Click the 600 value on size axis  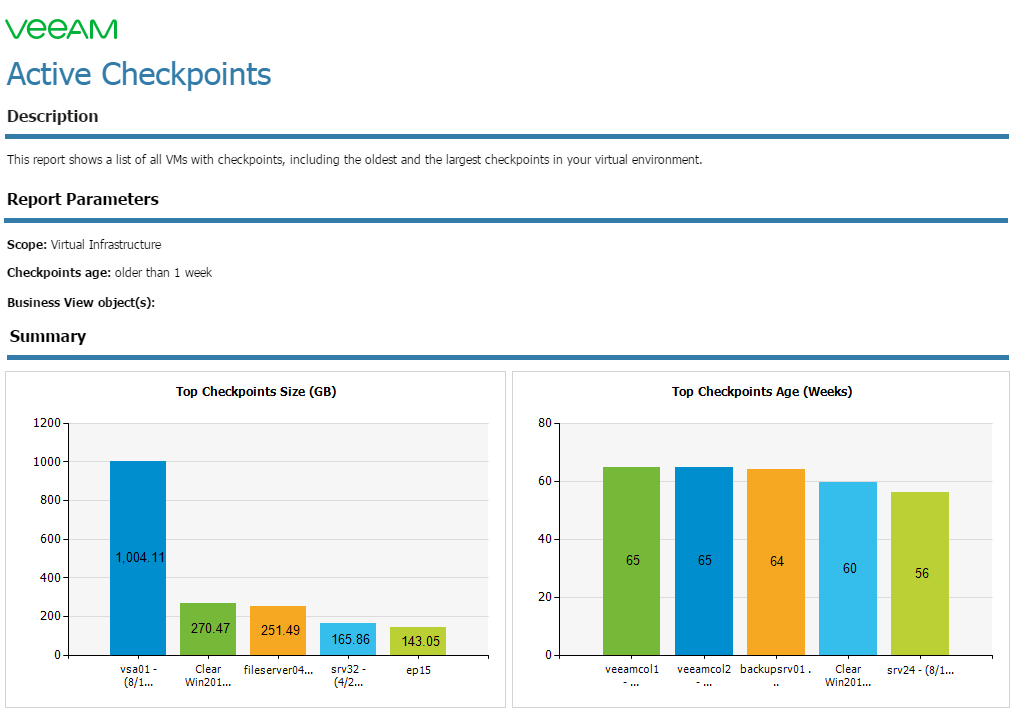coord(50,539)
